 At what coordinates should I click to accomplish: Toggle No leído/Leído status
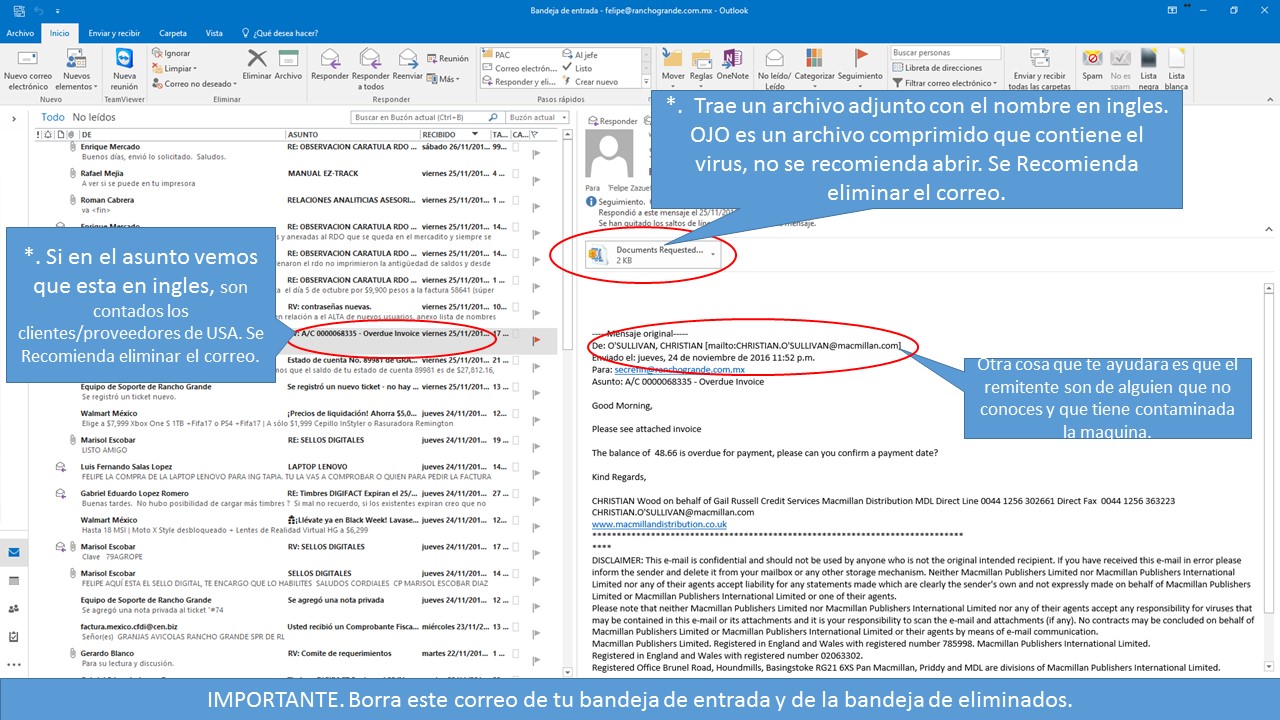pos(773,68)
